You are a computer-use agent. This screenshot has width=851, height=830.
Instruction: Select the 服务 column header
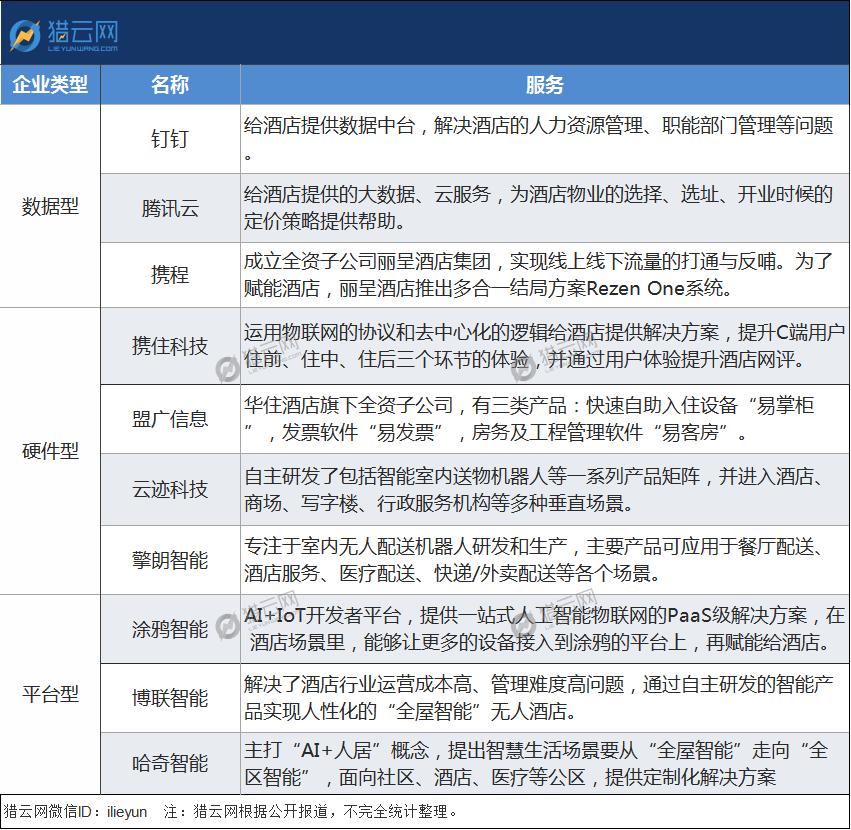(x=544, y=85)
